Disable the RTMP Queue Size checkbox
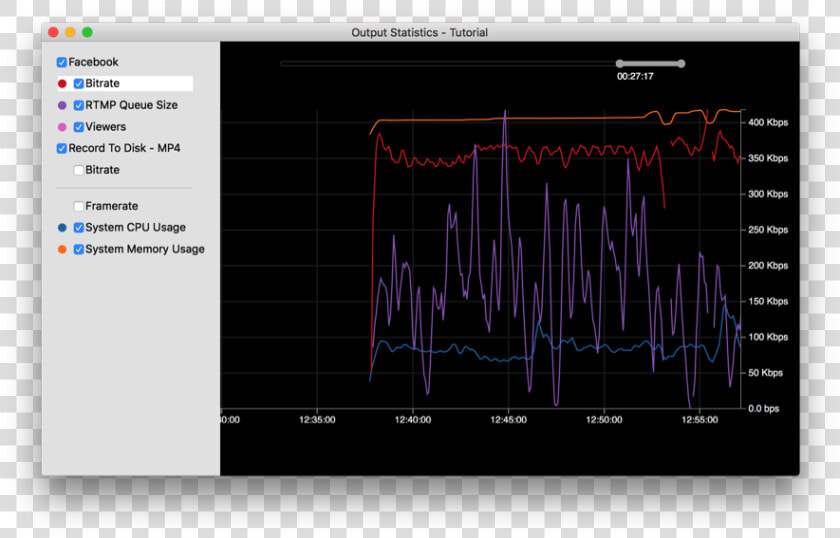The height and width of the screenshot is (538, 840). point(79,106)
